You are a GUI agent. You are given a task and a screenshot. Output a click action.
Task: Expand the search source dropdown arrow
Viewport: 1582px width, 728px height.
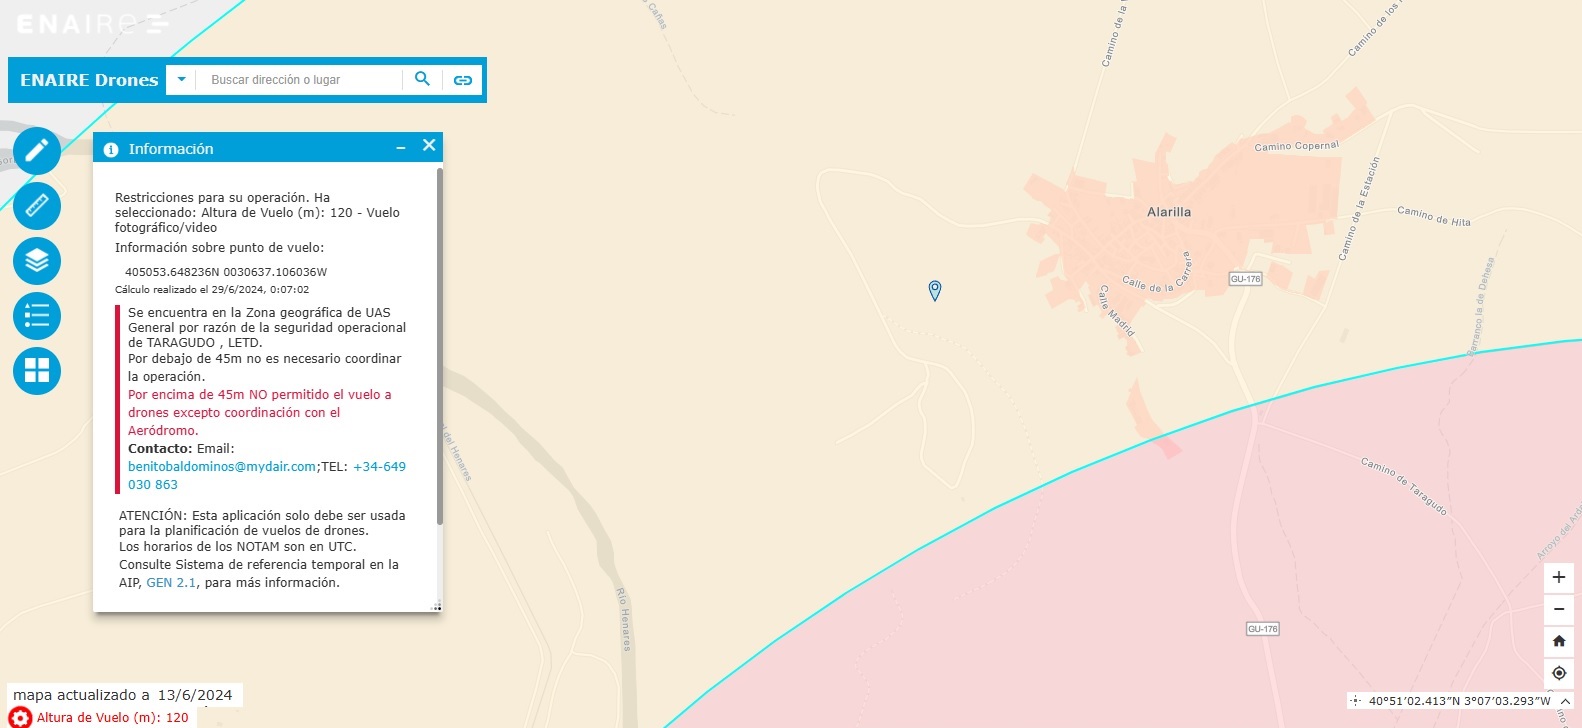point(181,79)
